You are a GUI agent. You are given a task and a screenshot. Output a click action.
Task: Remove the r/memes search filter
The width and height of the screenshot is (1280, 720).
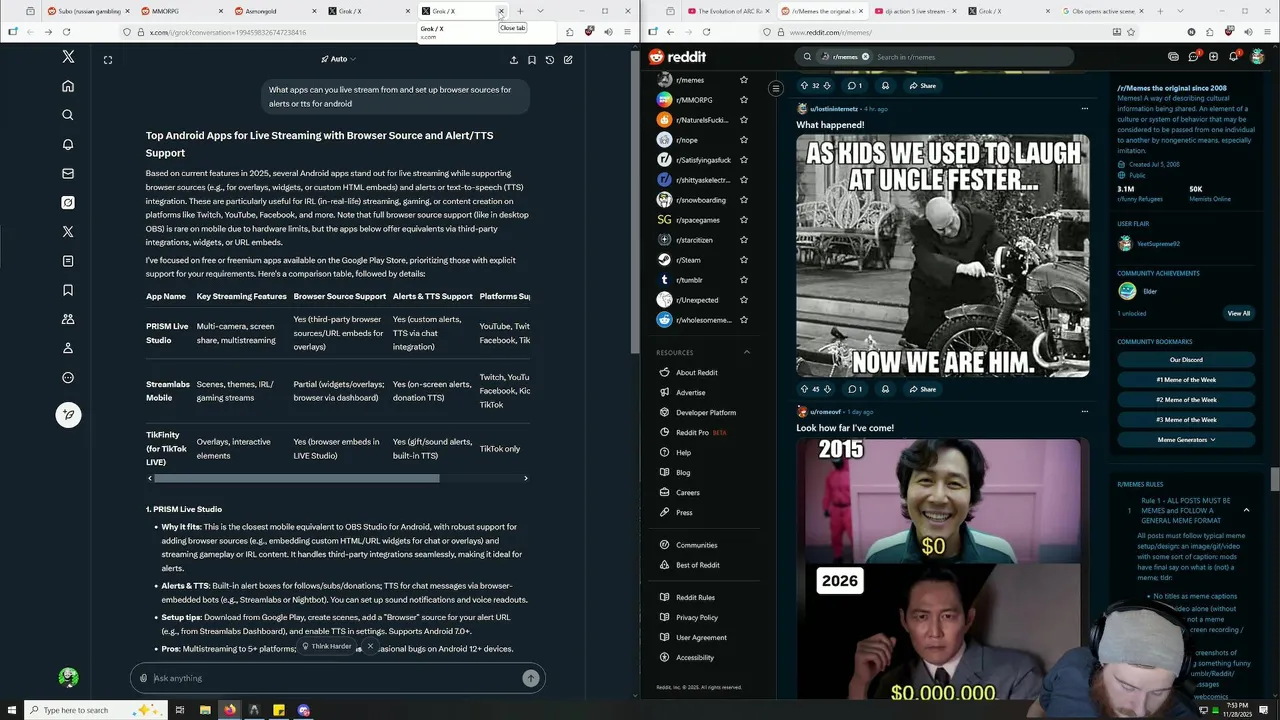(x=865, y=57)
